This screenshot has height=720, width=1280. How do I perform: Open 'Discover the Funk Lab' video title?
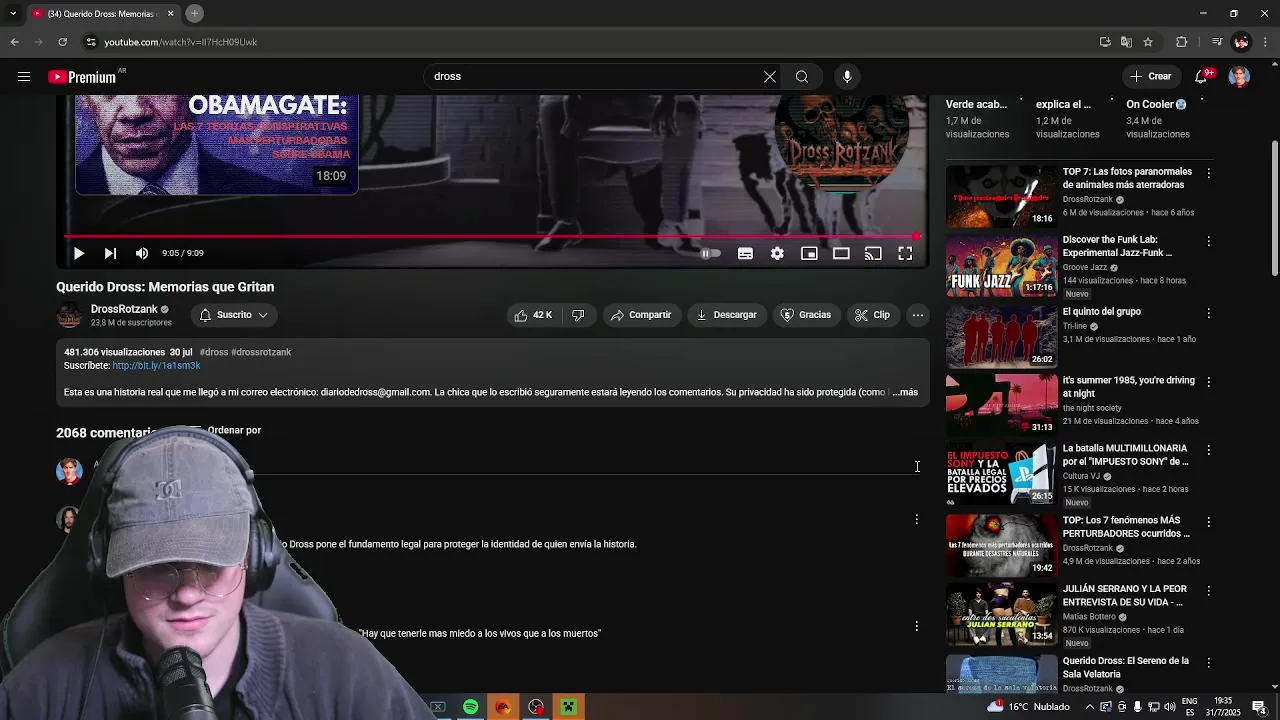tap(1117, 246)
